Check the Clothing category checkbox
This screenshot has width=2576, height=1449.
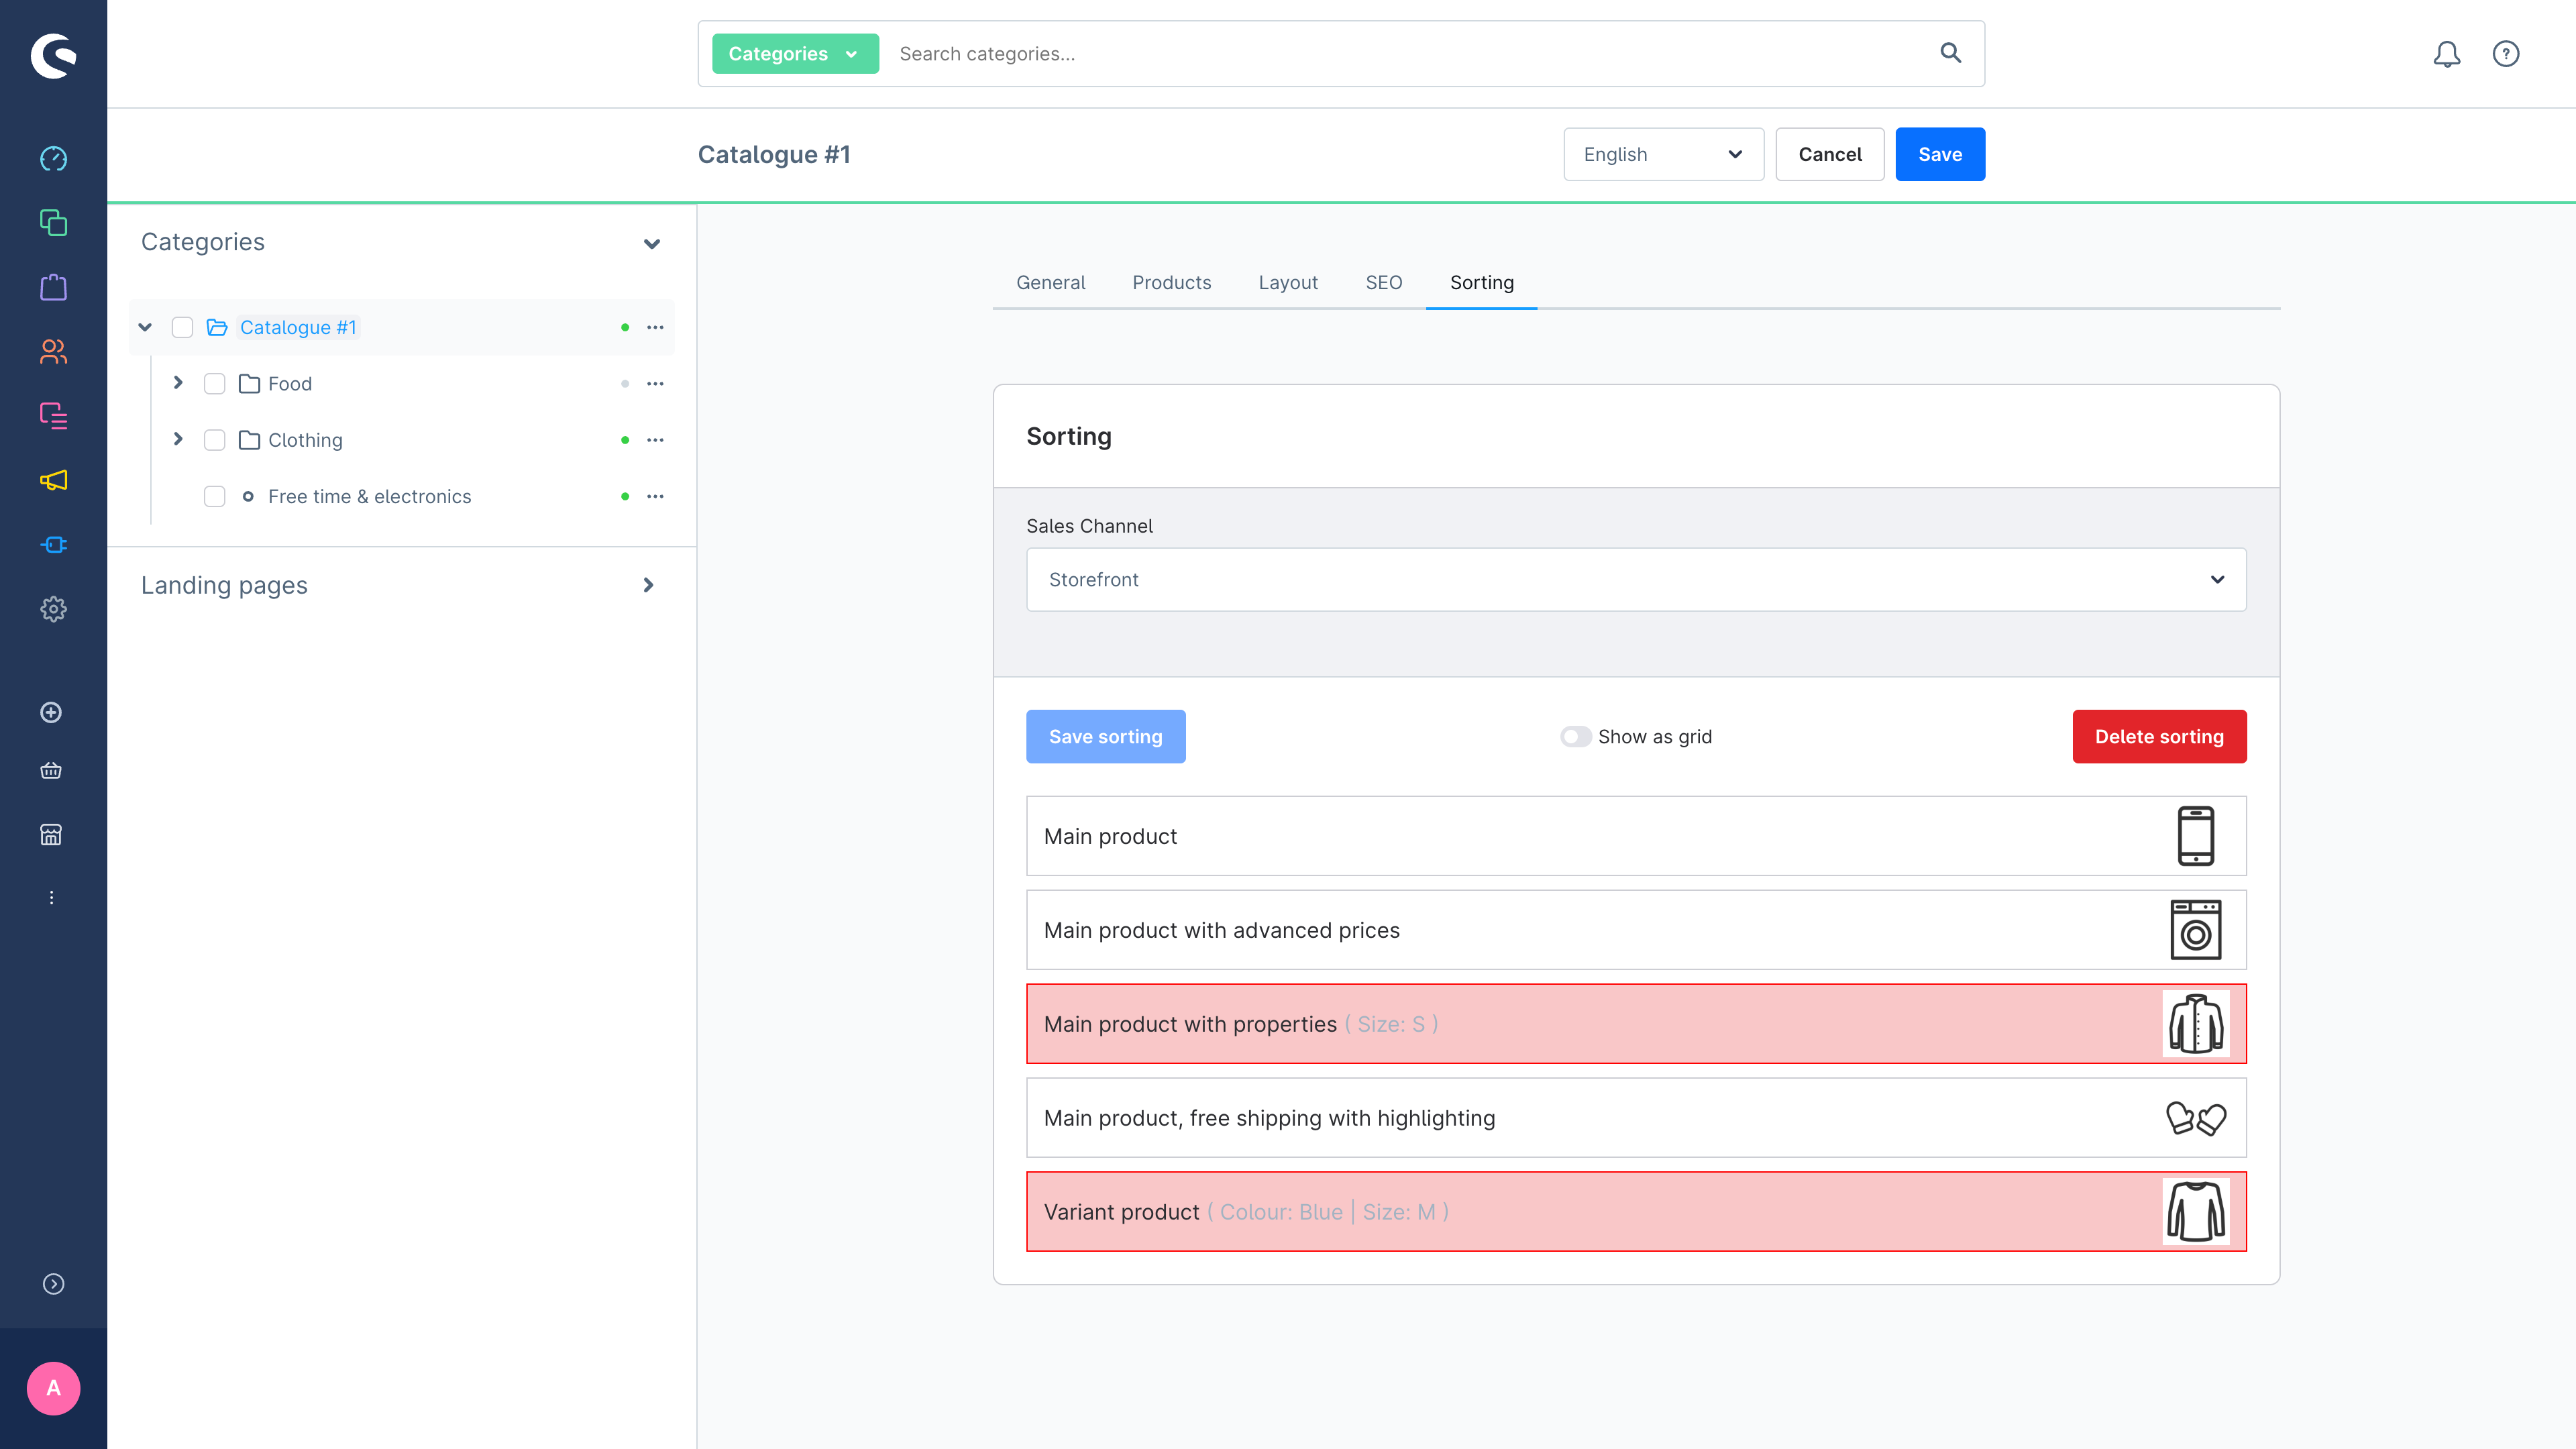pos(214,439)
